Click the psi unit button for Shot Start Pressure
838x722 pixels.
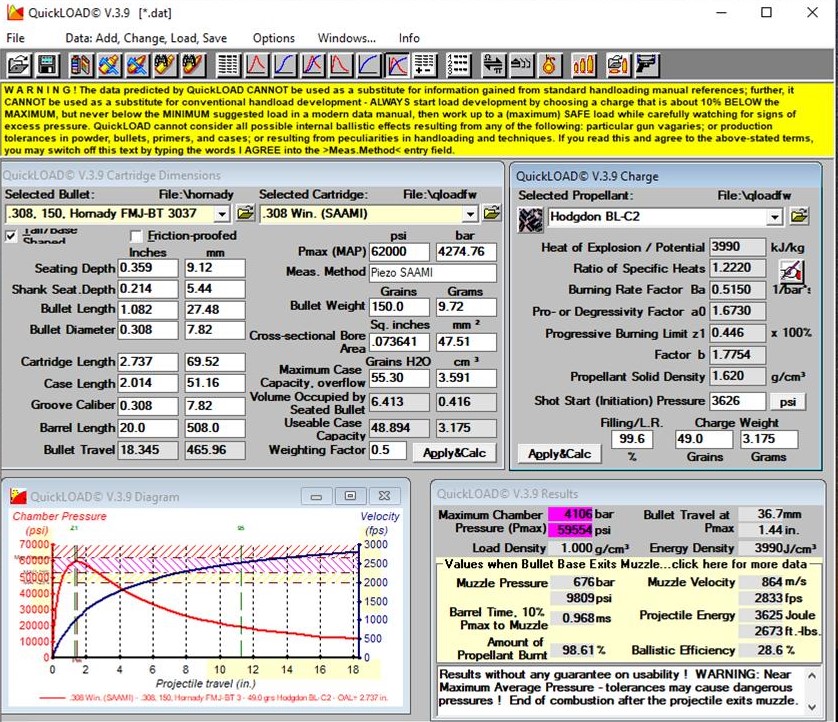(786, 401)
